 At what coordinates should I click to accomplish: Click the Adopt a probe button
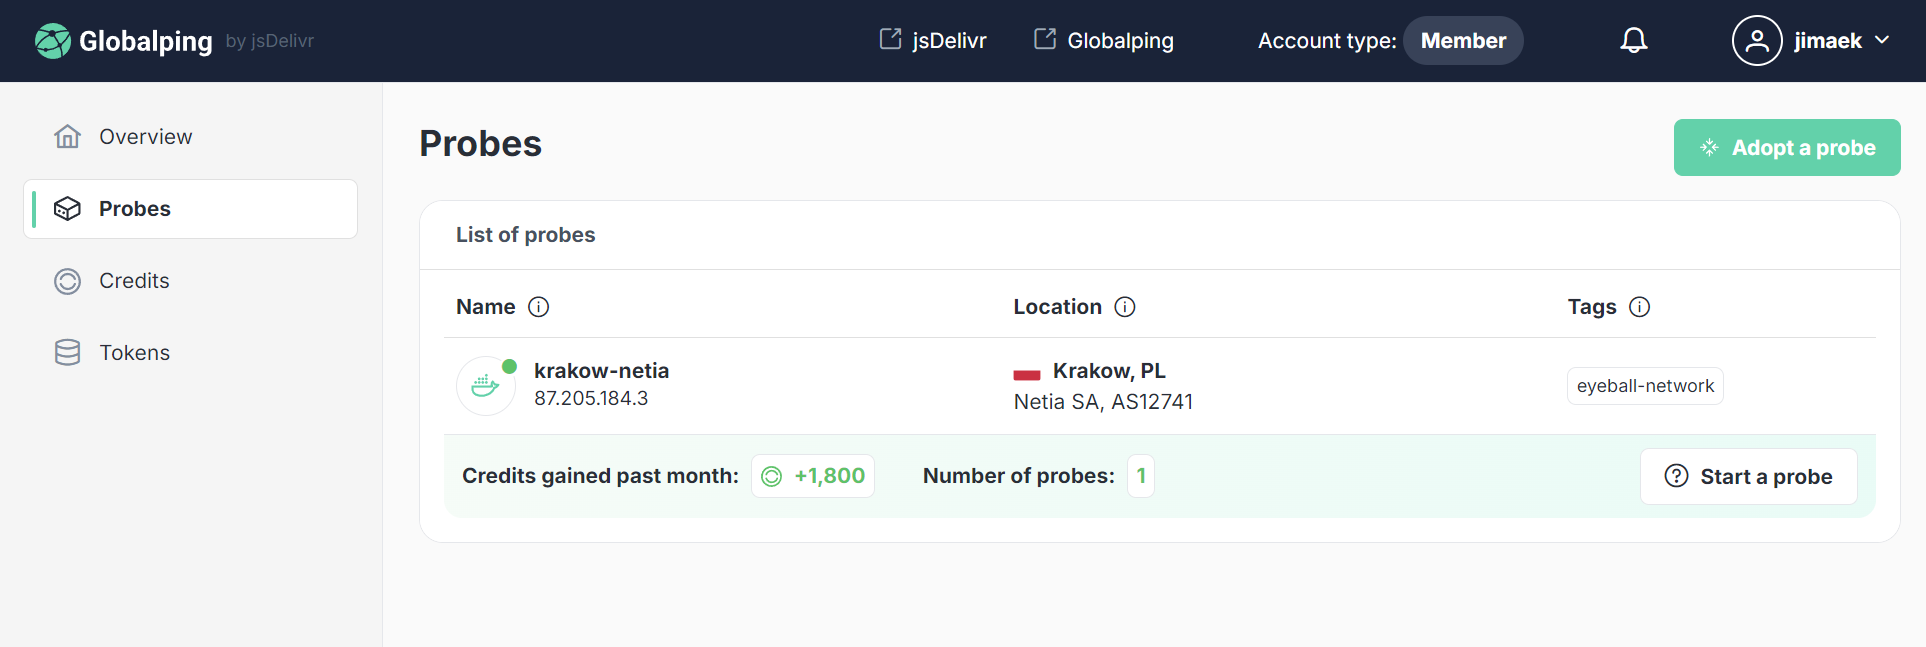1787,148
